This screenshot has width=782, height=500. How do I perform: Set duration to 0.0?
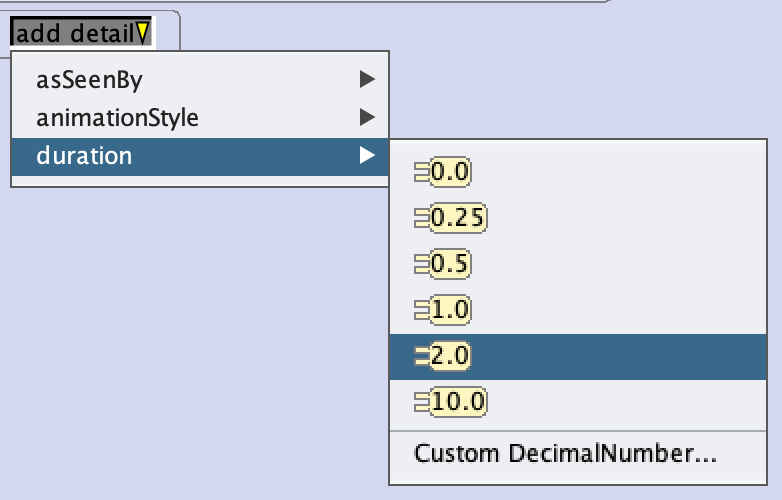[x=450, y=172]
